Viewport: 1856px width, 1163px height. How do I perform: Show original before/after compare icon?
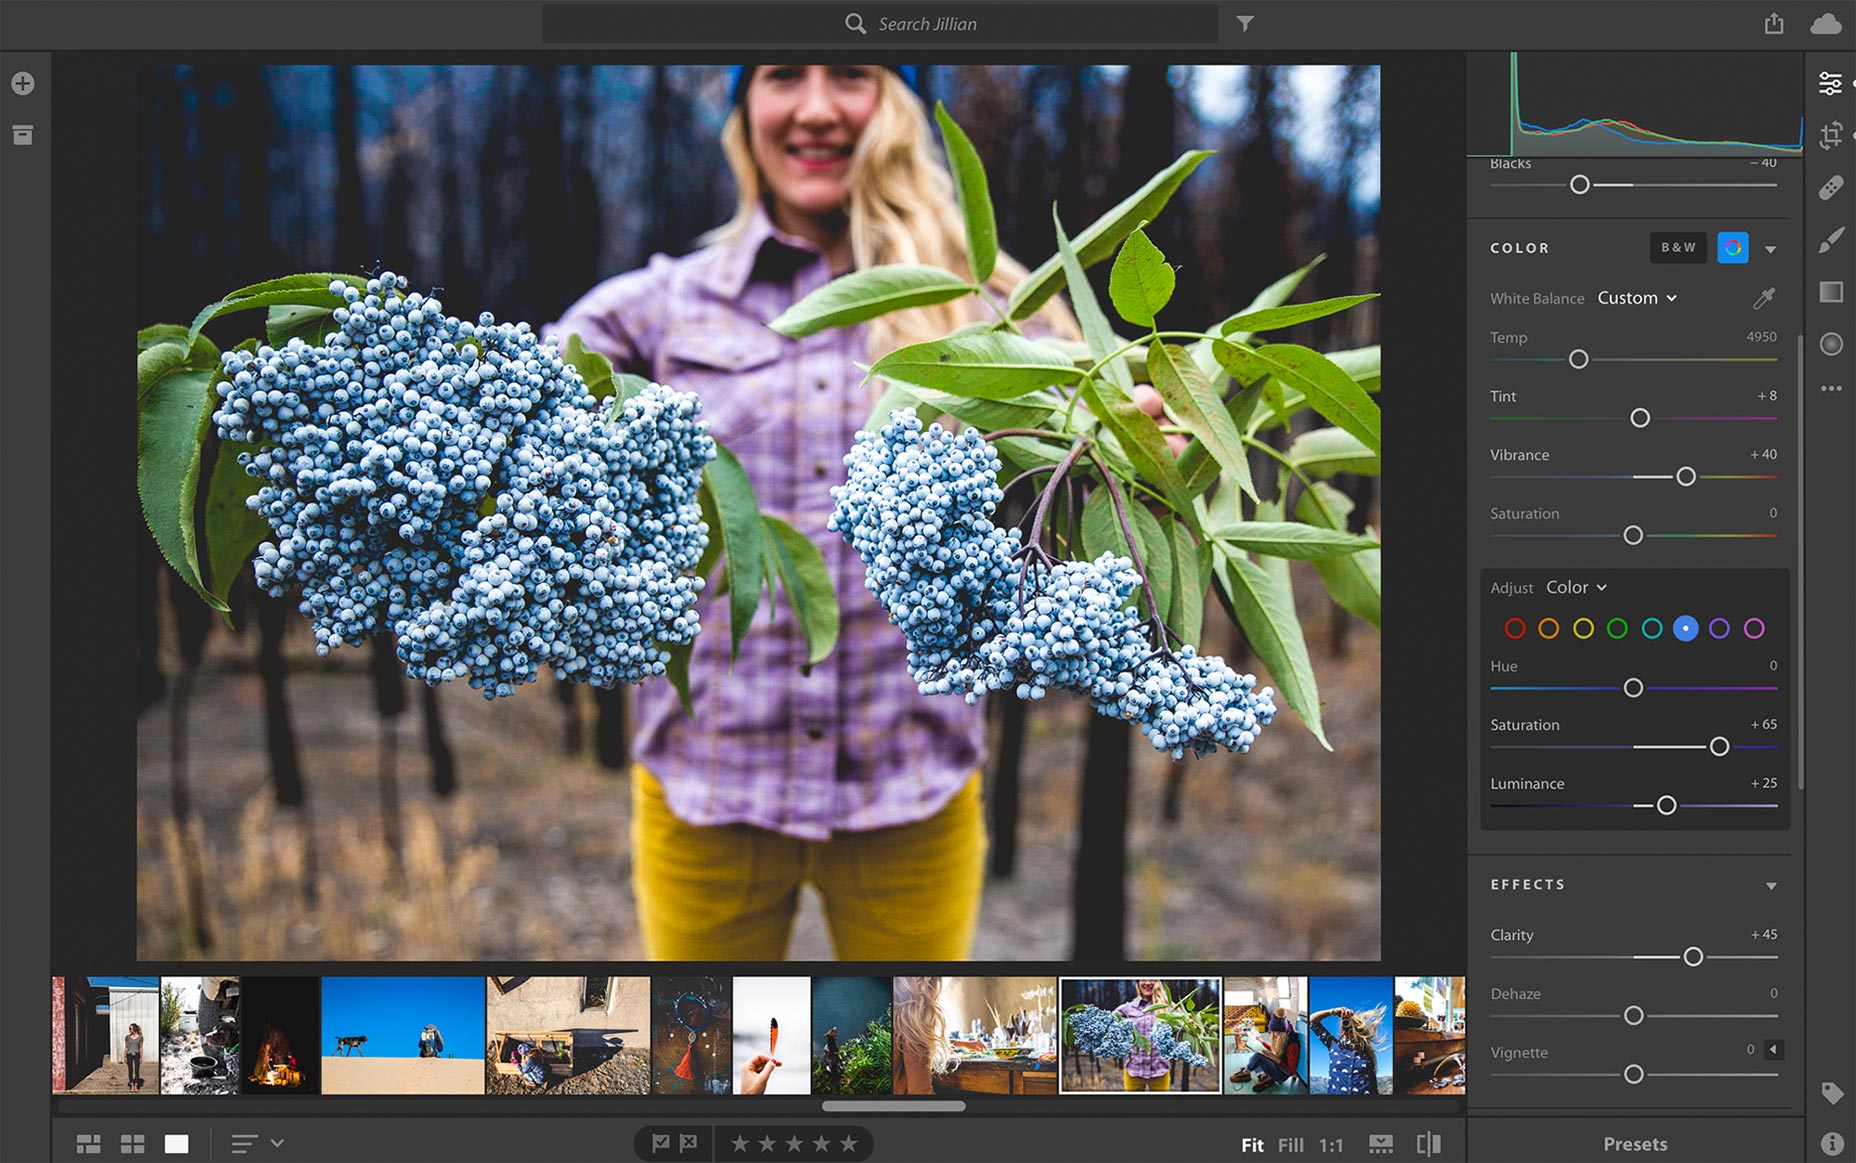point(1429,1144)
